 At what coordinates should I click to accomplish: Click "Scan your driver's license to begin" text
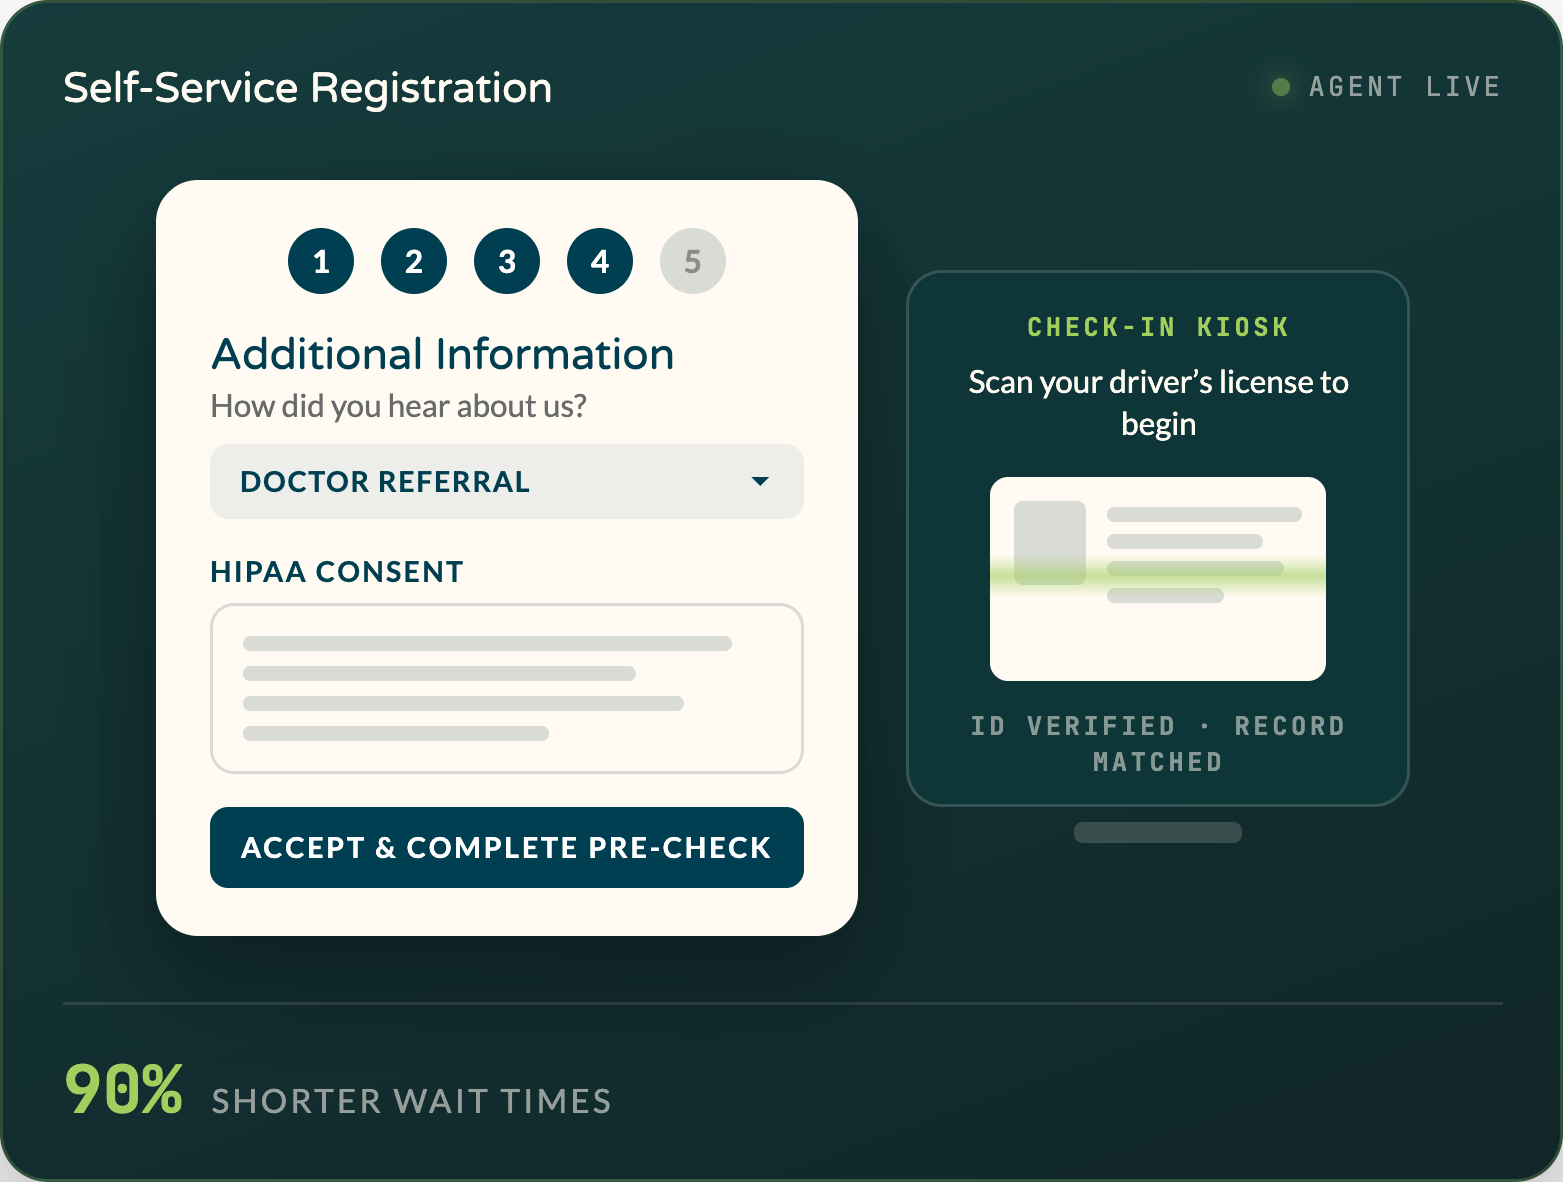[1158, 403]
